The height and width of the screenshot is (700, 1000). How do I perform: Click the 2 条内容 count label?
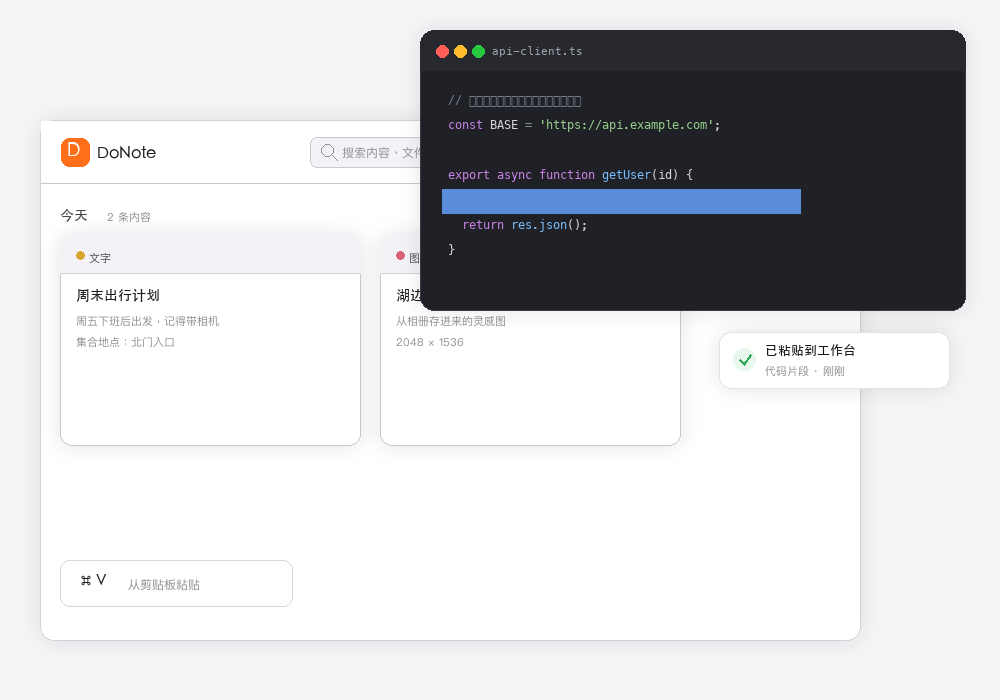pyautogui.click(x=129, y=217)
